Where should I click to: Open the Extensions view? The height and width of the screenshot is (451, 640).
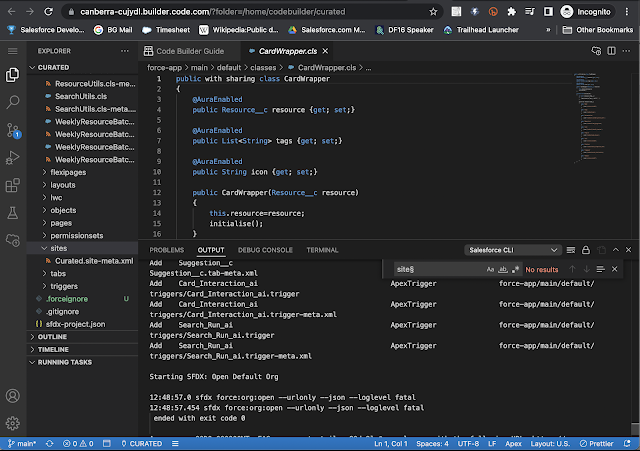13,185
